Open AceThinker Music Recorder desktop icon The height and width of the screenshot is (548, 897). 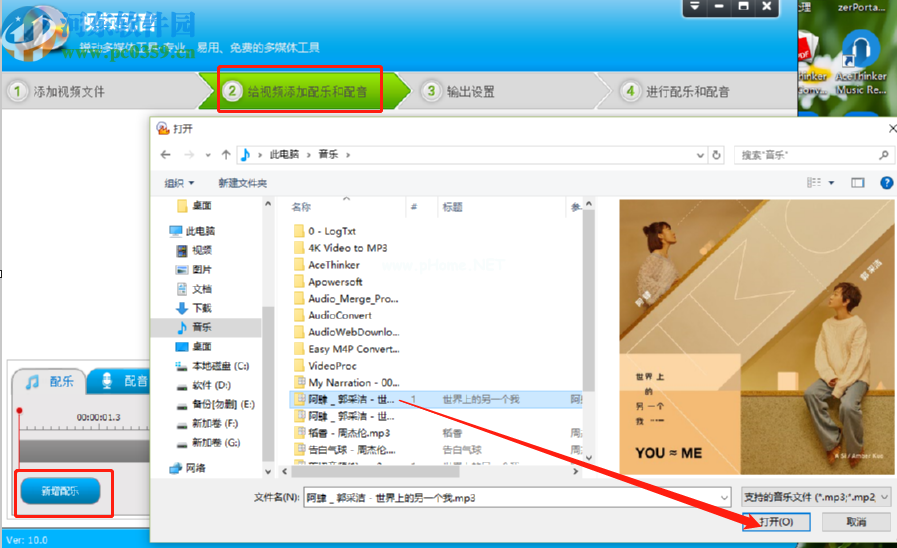862,63
